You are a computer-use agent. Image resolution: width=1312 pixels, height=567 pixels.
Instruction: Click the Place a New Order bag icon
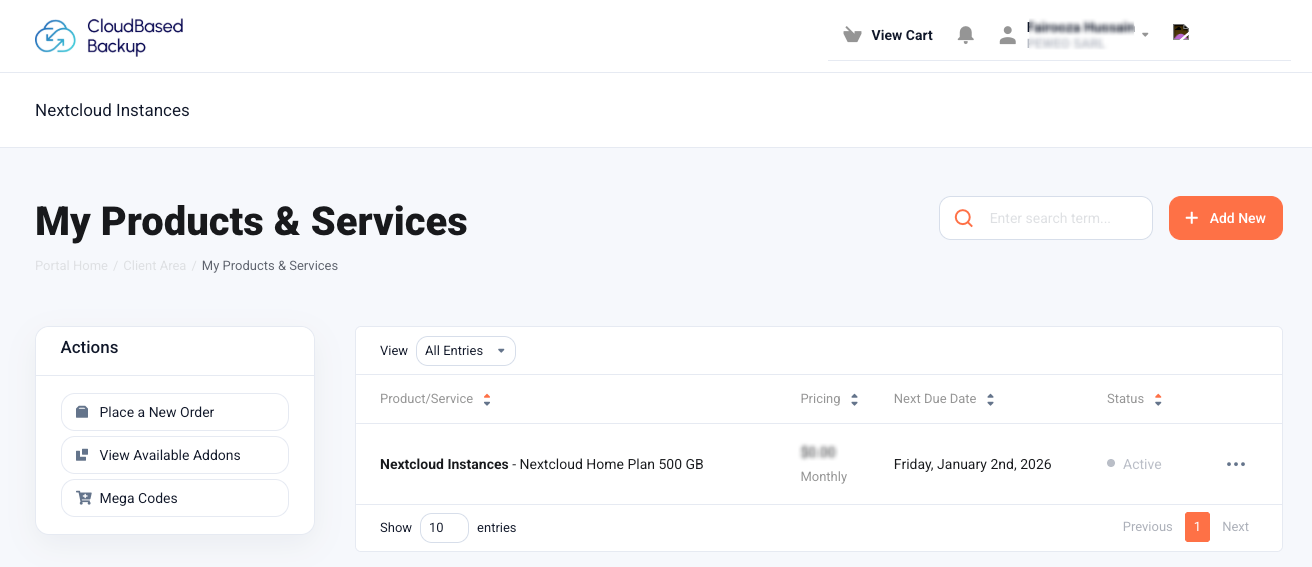tap(82, 412)
